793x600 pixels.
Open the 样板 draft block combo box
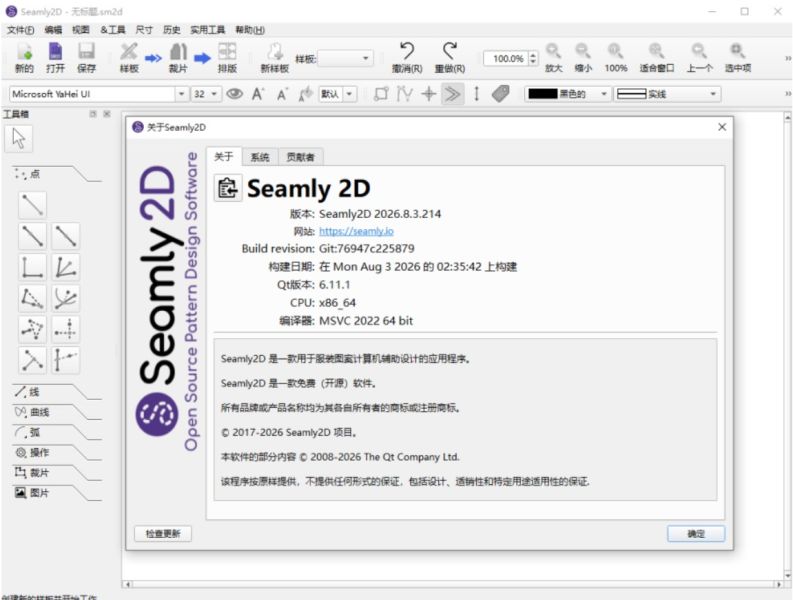pos(346,59)
